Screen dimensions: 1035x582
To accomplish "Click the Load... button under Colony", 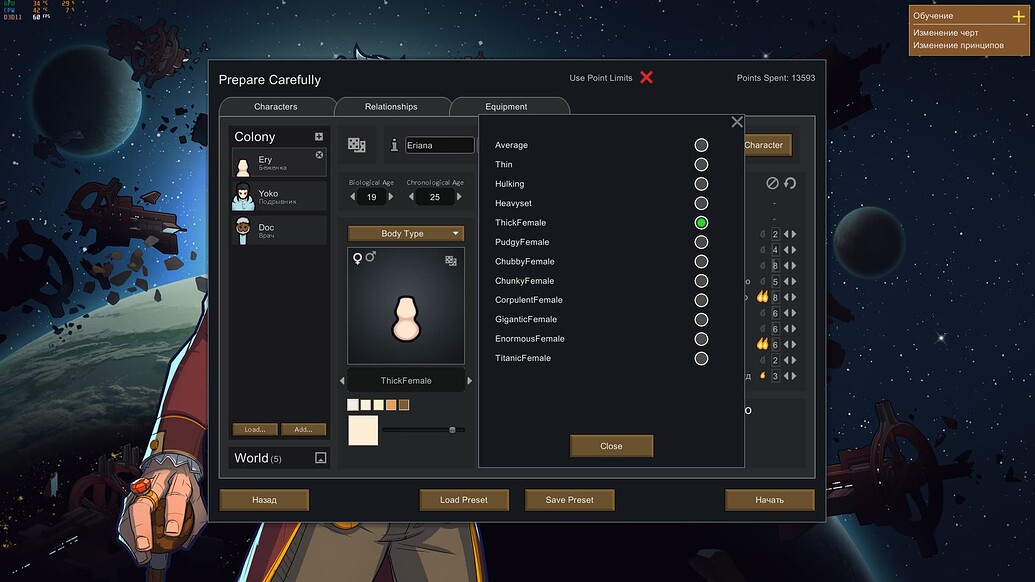I will tap(255, 430).
